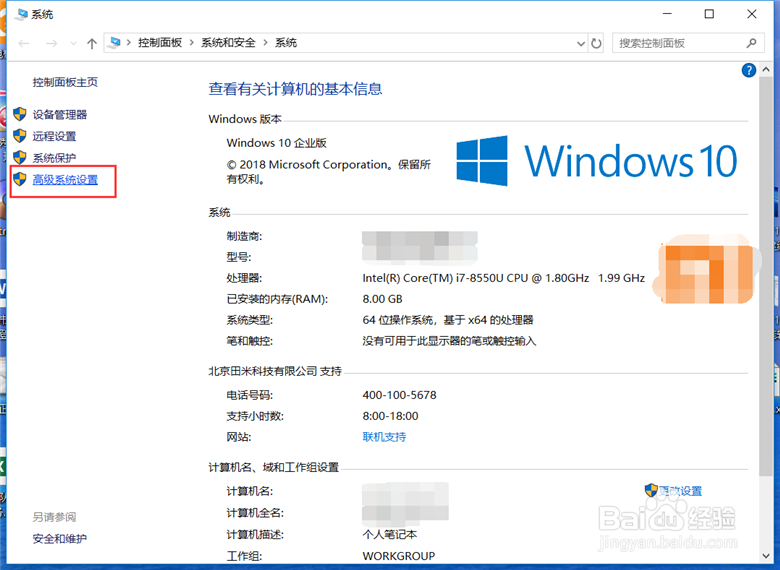The image size is (780, 570).
Task: Open Device Manager link (设备管理器)
Action: click(60, 115)
